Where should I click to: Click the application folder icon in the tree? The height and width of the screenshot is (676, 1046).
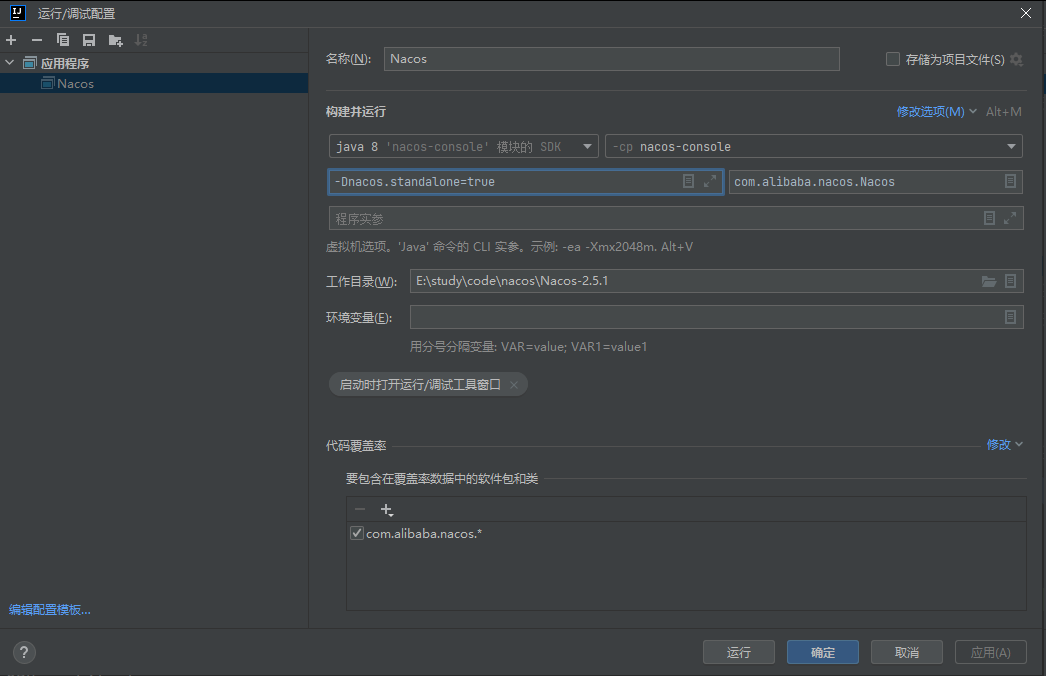pyautogui.click(x=29, y=63)
